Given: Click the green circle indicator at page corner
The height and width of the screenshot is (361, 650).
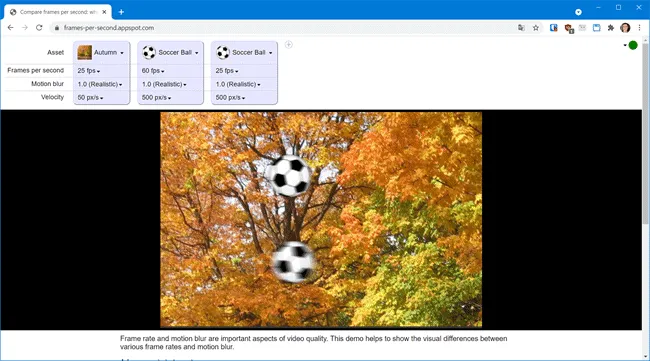Looking at the screenshot, I should 633,45.
